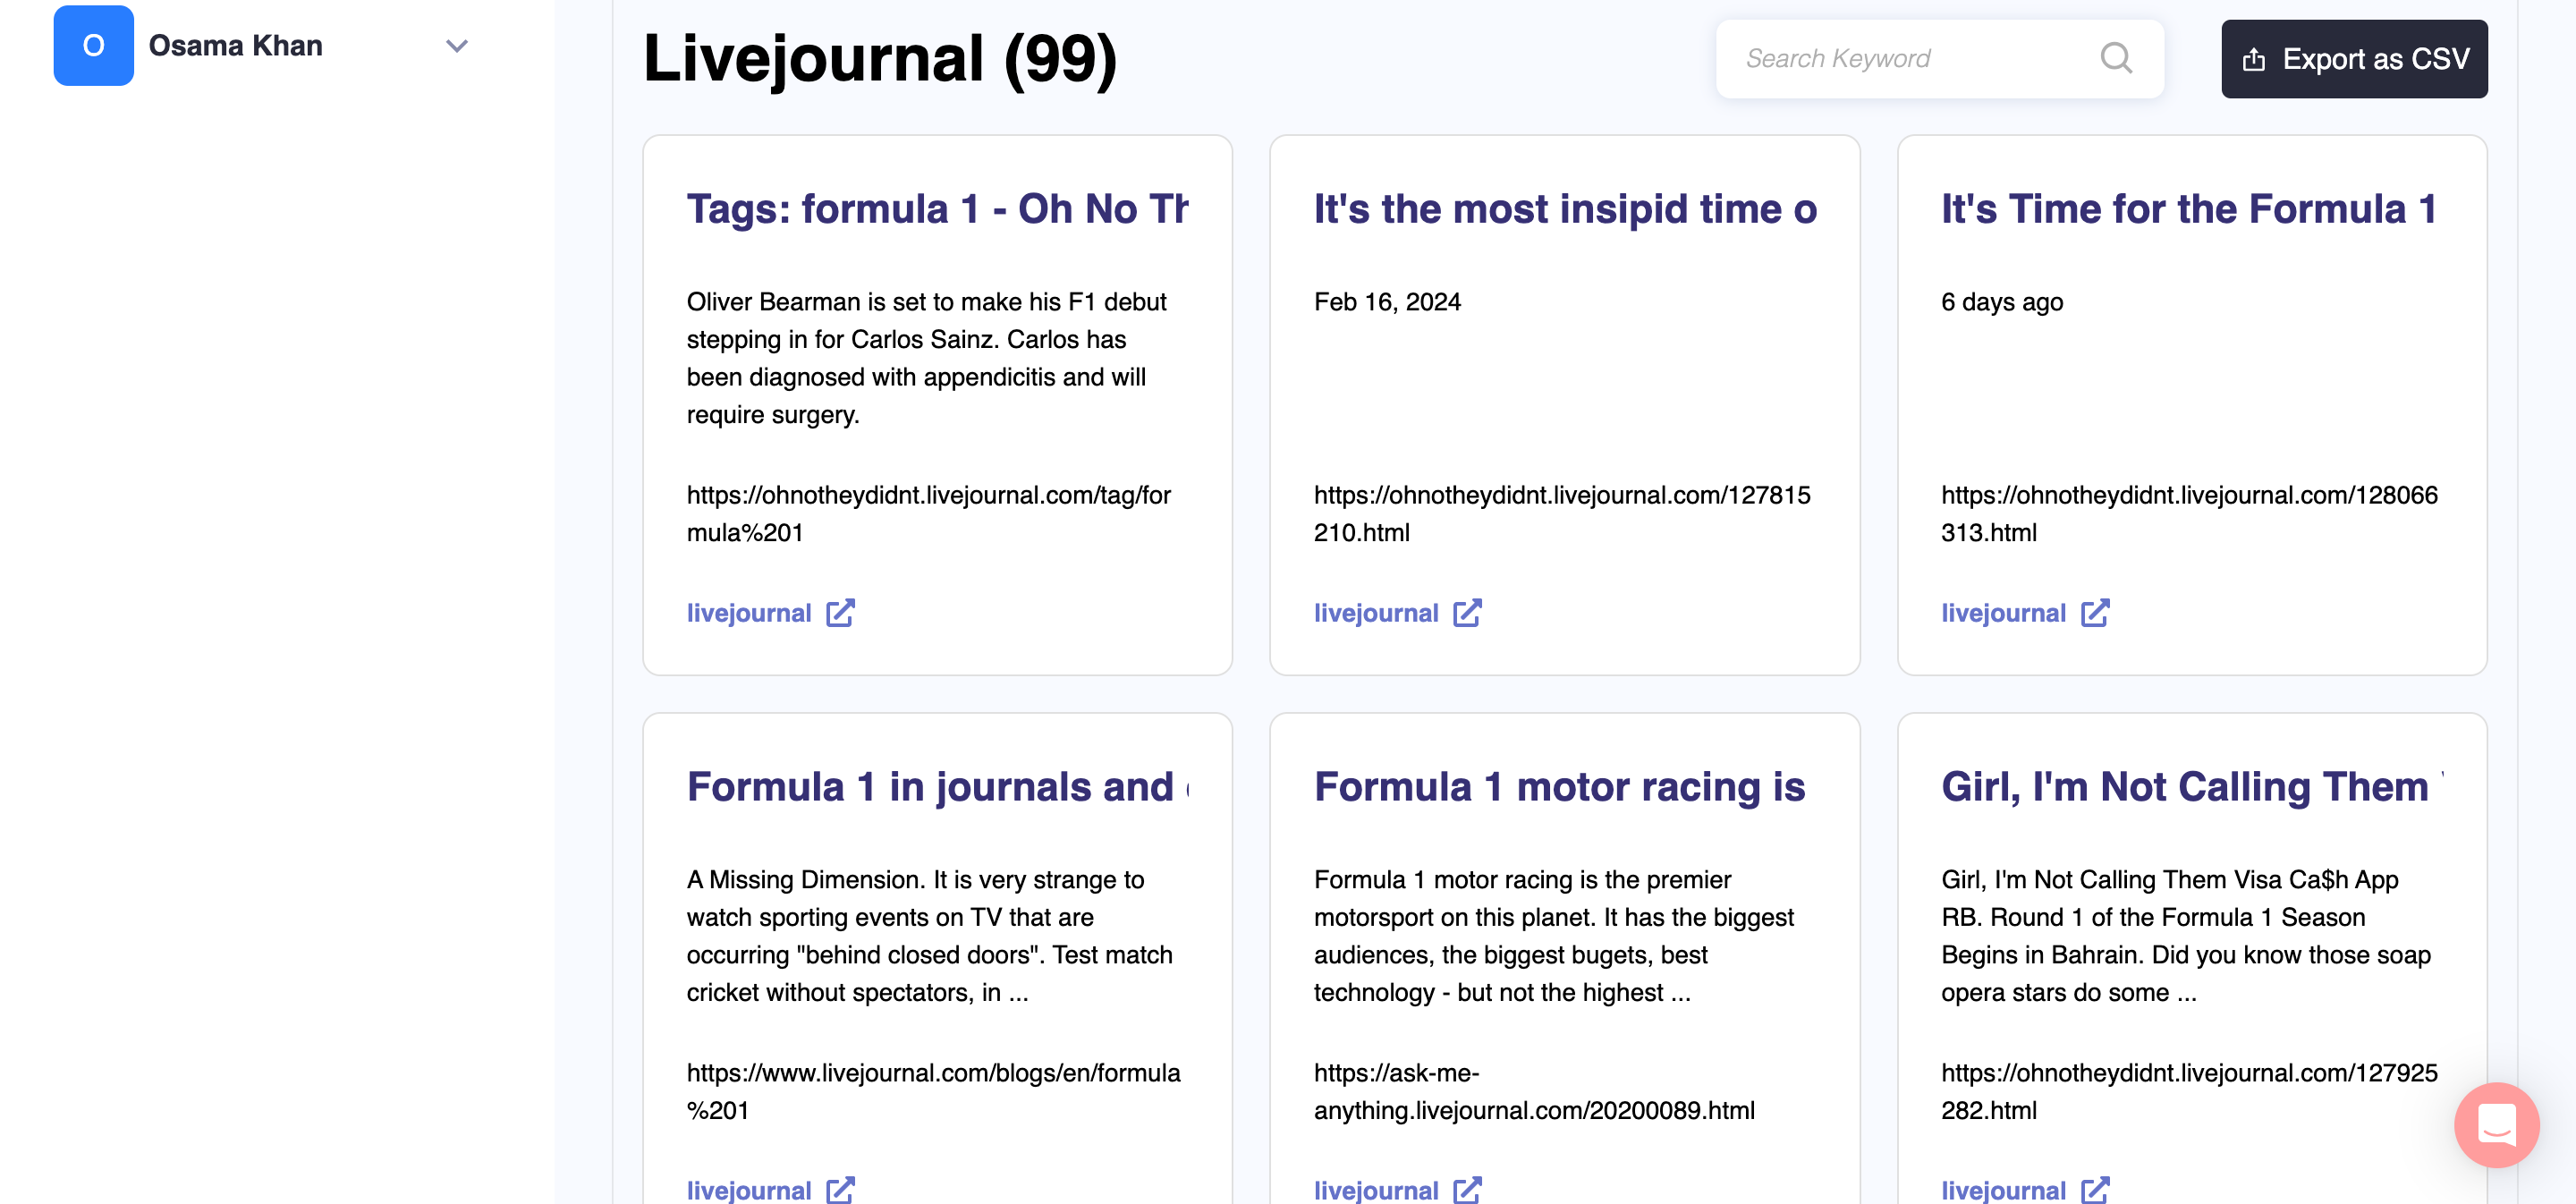Screen dimensions: 2576x1204
Task: Click the 'Livejournal (99)' page heading
Action: tap(880, 58)
